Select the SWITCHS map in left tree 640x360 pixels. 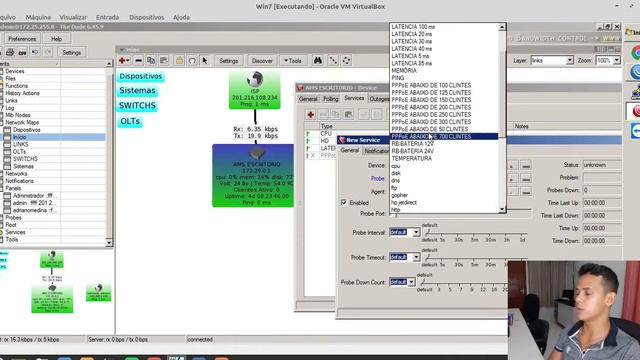click(x=25, y=159)
